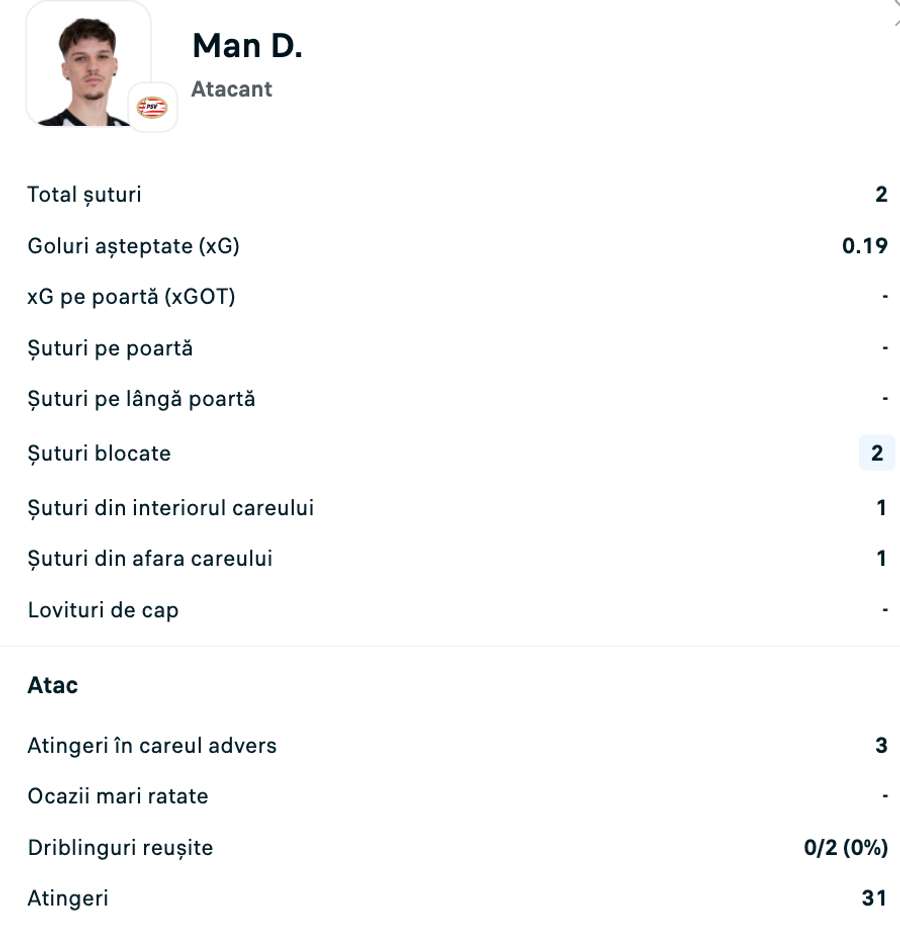Screen dimensions: 900x928
Task: Click the 'Șuturi pe lângă poartă' row
Action: (x=450, y=398)
